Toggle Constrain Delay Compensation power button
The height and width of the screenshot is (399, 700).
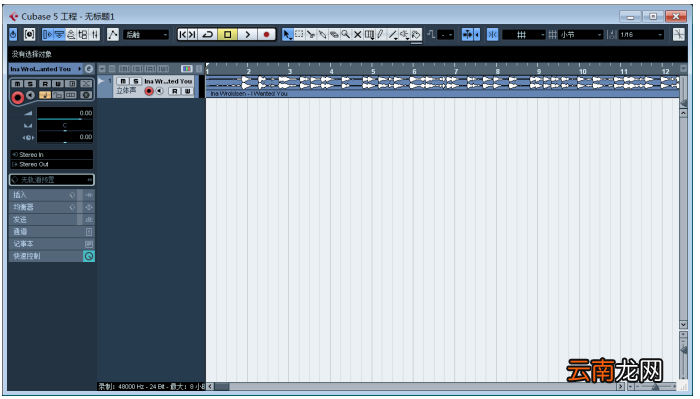click(13, 34)
